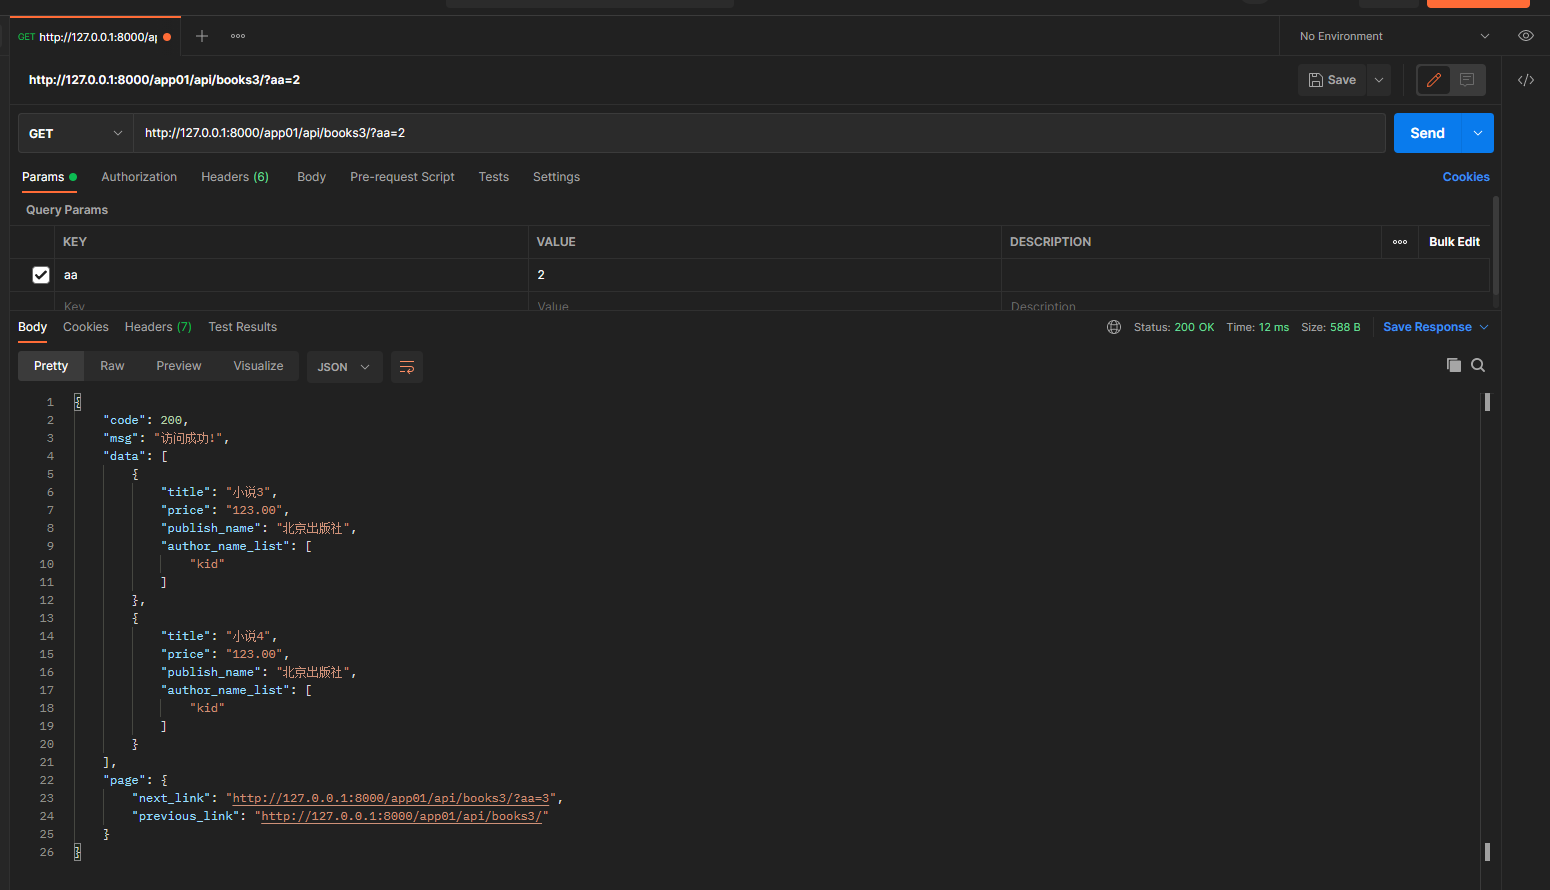Click the Size: 588 B text

(x=1331, y=327)
